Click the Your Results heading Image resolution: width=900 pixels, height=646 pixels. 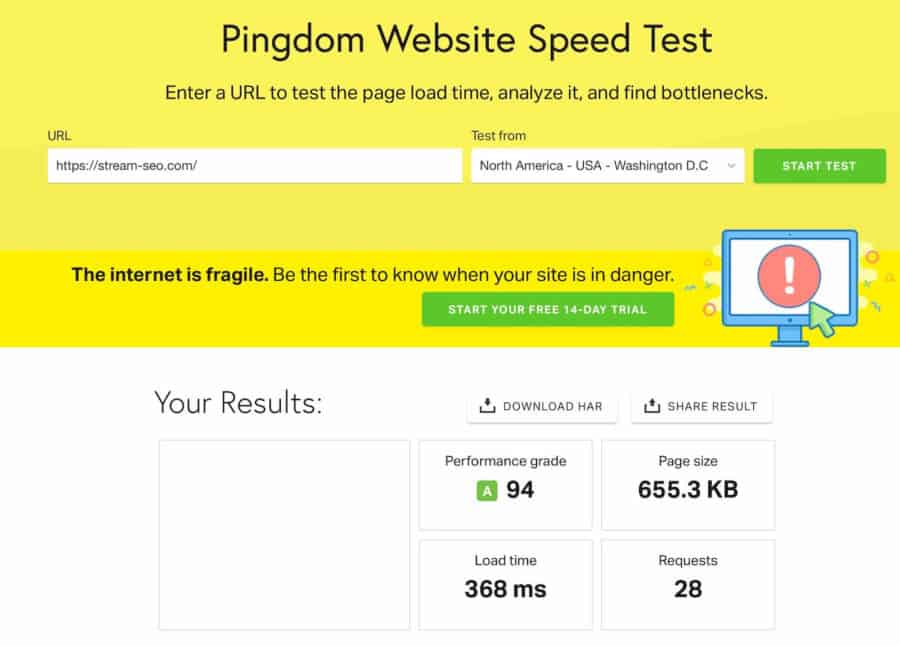[238, 403]
